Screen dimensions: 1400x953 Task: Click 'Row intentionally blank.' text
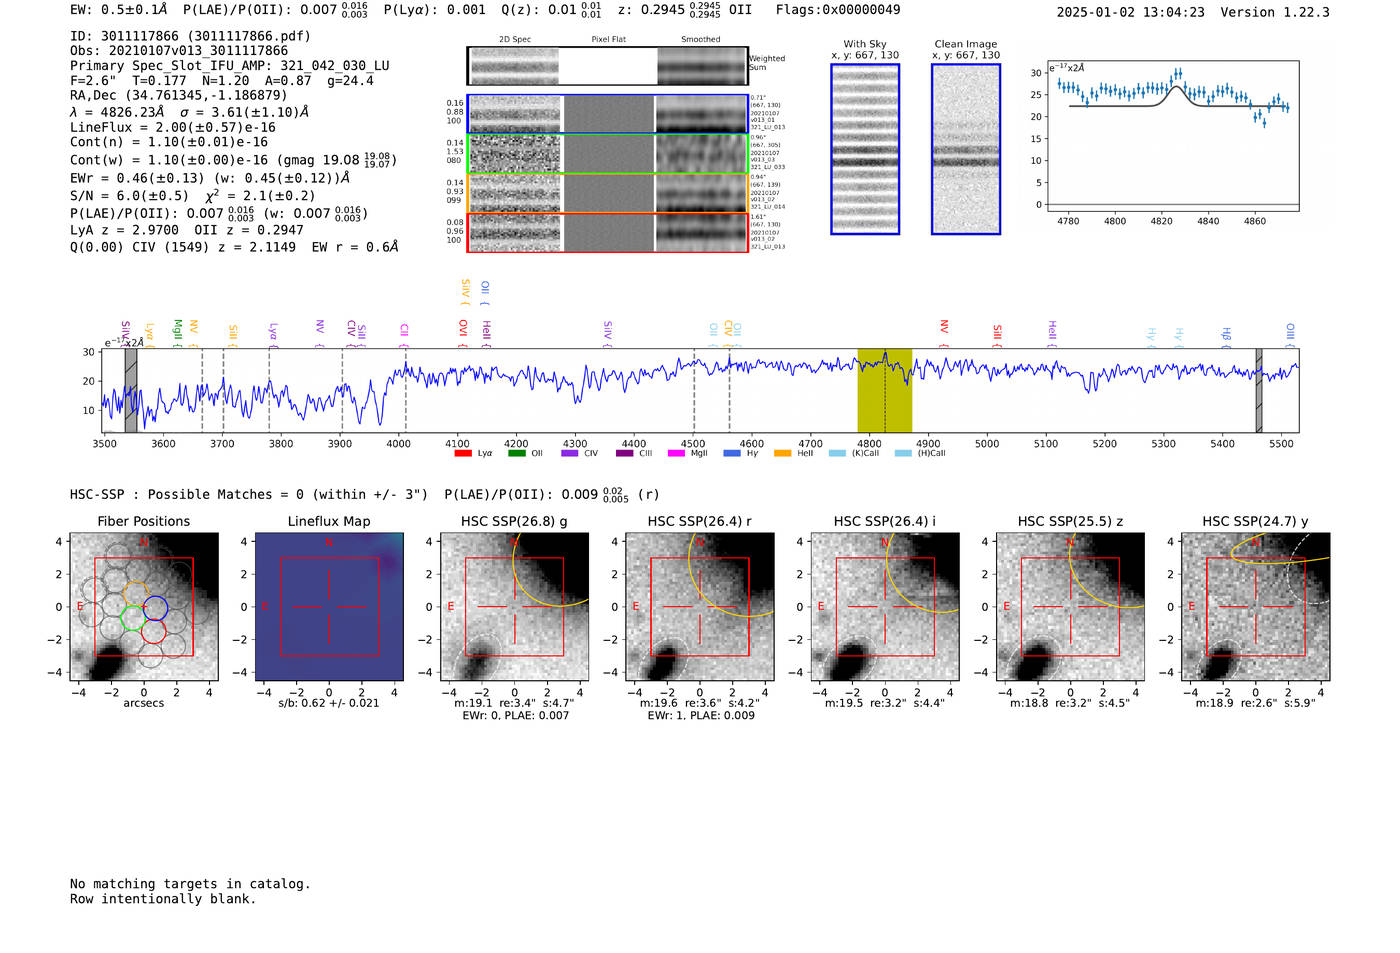click(163, 899)
